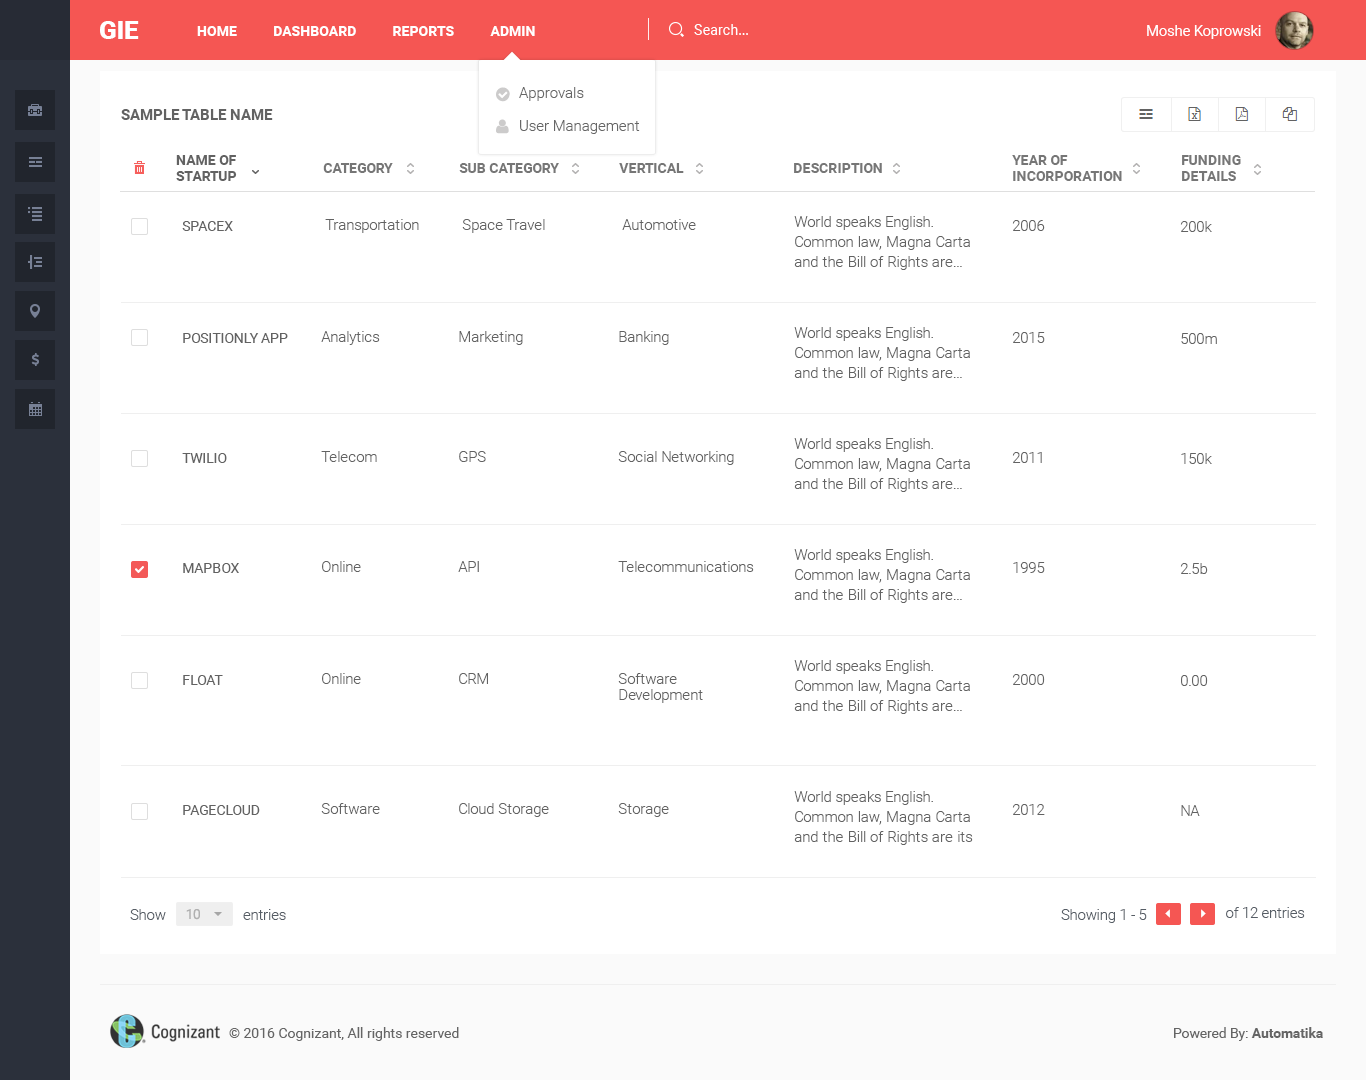Click the search magnifier icon
This screenshot has height=1080, width=1366.
pyautogui.click(x=676, y=30)
